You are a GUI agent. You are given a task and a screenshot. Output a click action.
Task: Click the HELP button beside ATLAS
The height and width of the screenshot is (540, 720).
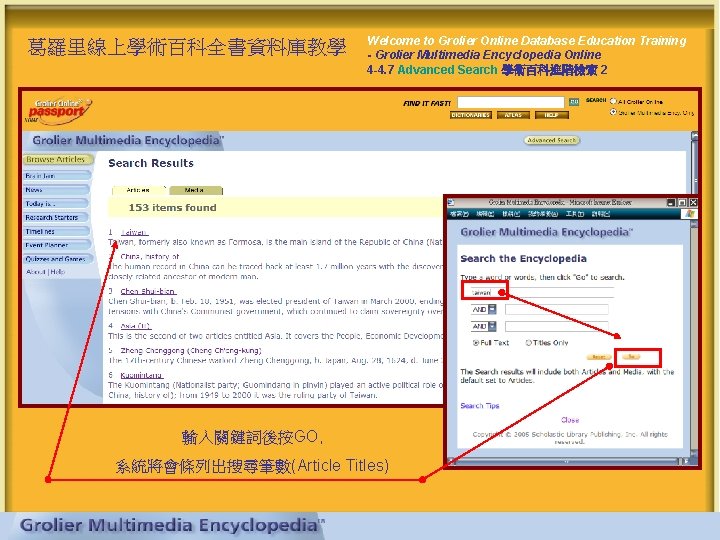coord(551,115)
